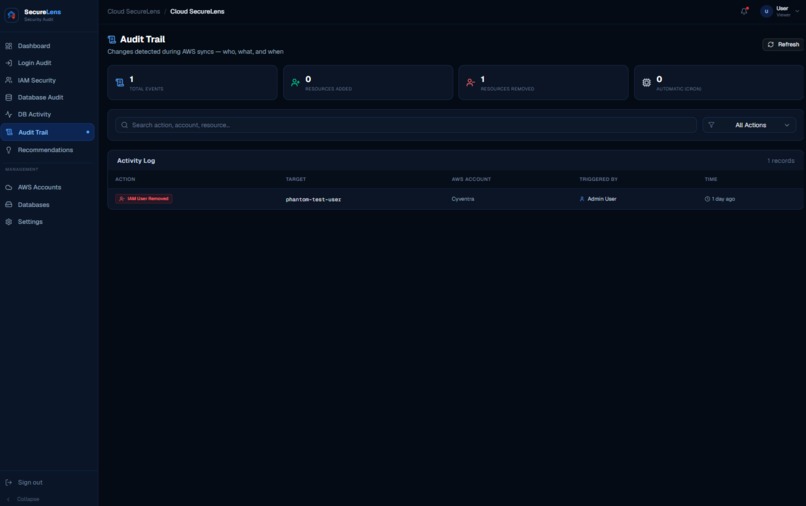The width and height of the screenshot is (806, 506).
Task: Refresh the audit trail
Action: click(782, 45)
